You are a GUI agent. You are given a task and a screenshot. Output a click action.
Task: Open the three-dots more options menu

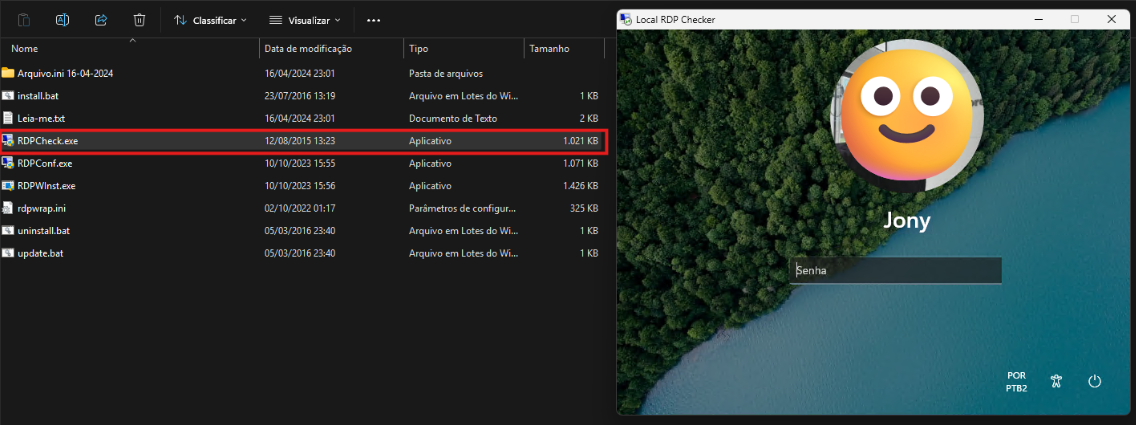[373, 20]
